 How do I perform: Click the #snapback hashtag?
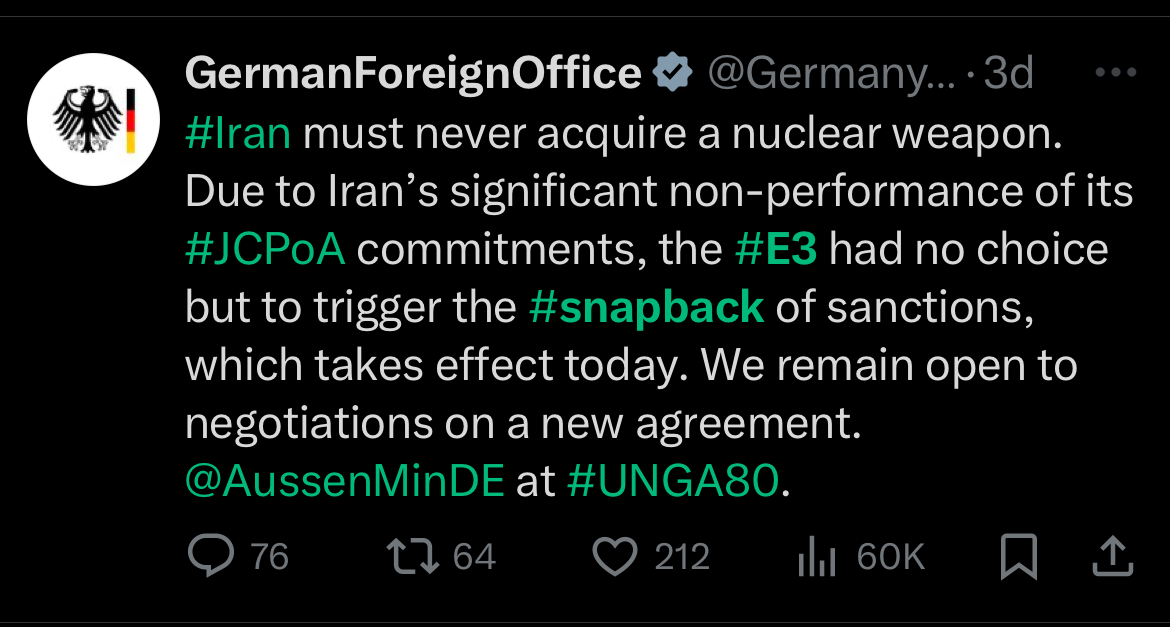tap(646, 307)
